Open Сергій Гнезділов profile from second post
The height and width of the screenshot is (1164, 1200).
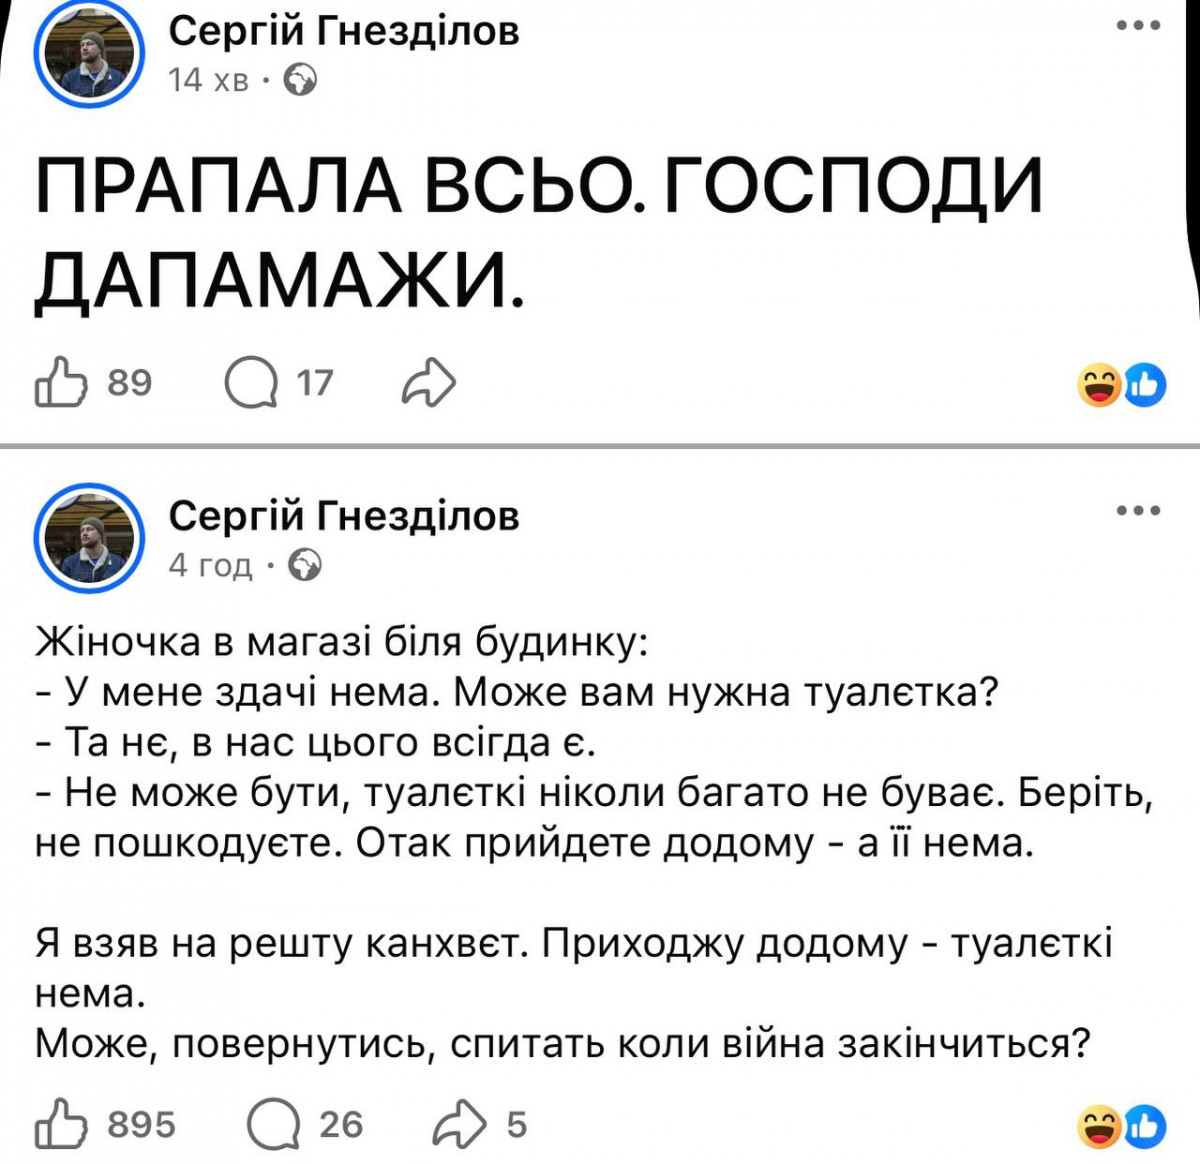(344, 516)
